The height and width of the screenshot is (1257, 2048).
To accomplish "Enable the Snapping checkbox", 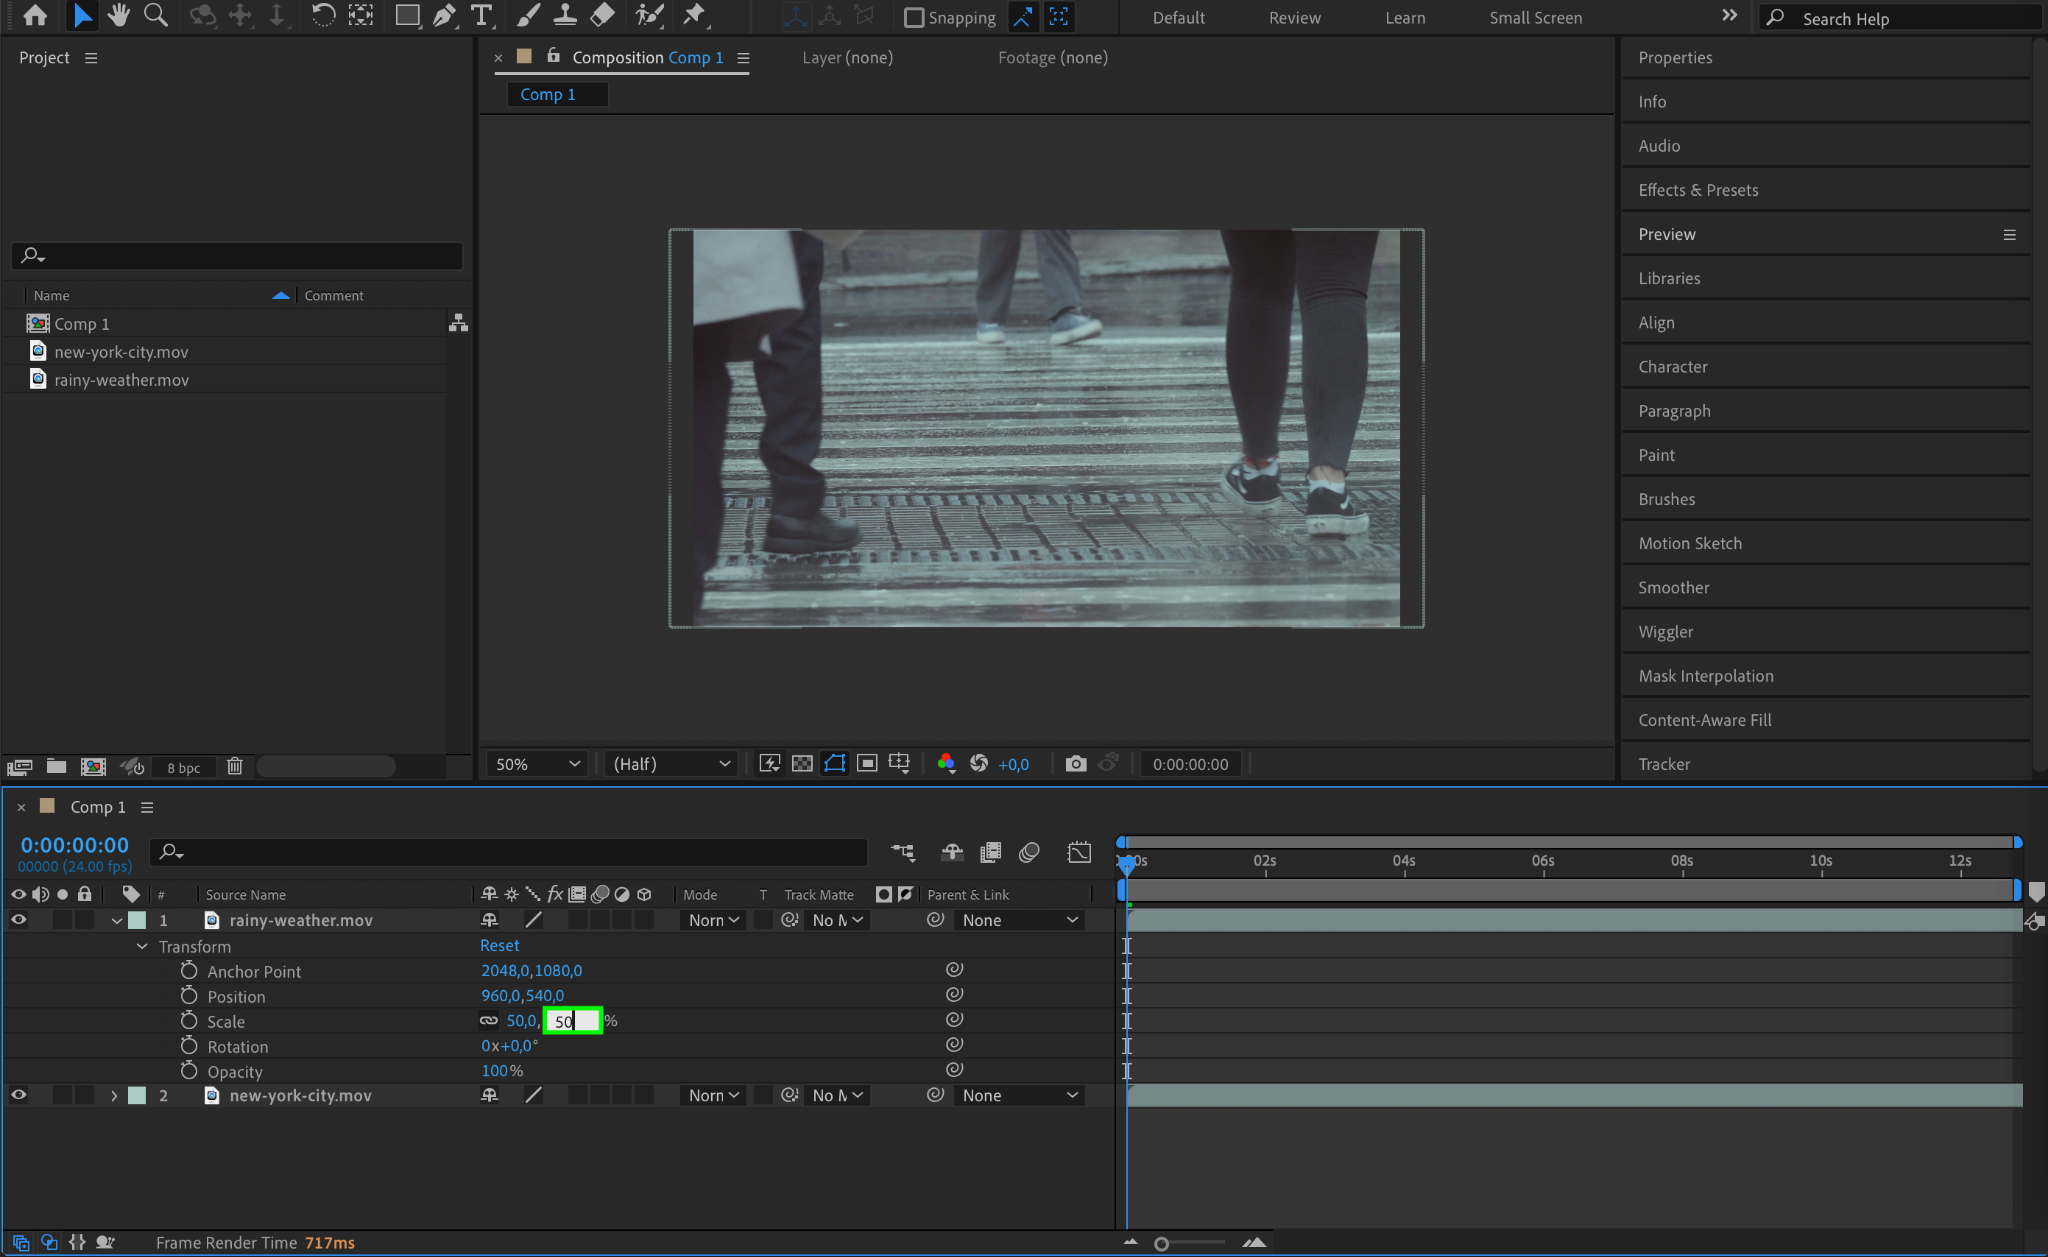I will pos(913,17).
